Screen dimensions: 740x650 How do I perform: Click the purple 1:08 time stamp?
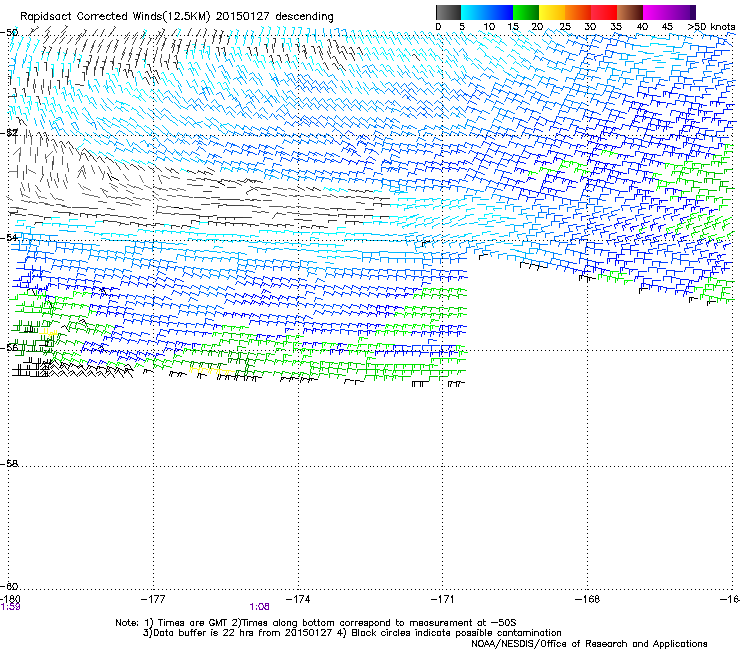pos(260,607)
